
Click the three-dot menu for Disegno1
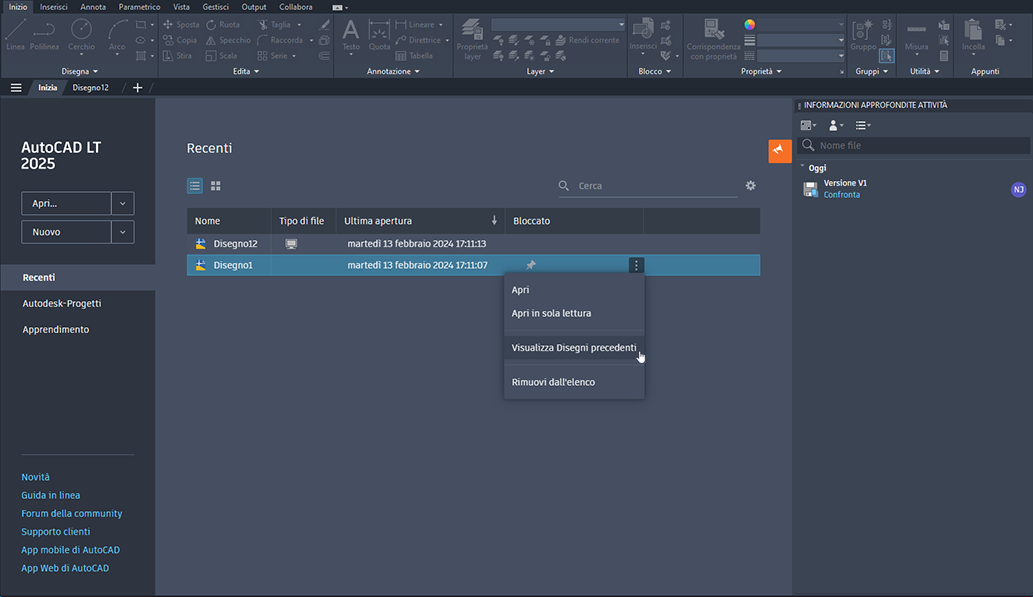(636, 265)
